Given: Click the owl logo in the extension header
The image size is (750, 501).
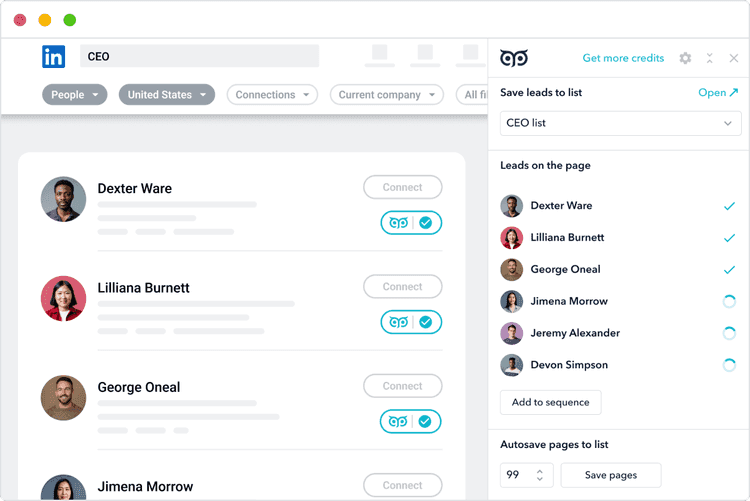Looking at the screenshot, I should point(514,58).
